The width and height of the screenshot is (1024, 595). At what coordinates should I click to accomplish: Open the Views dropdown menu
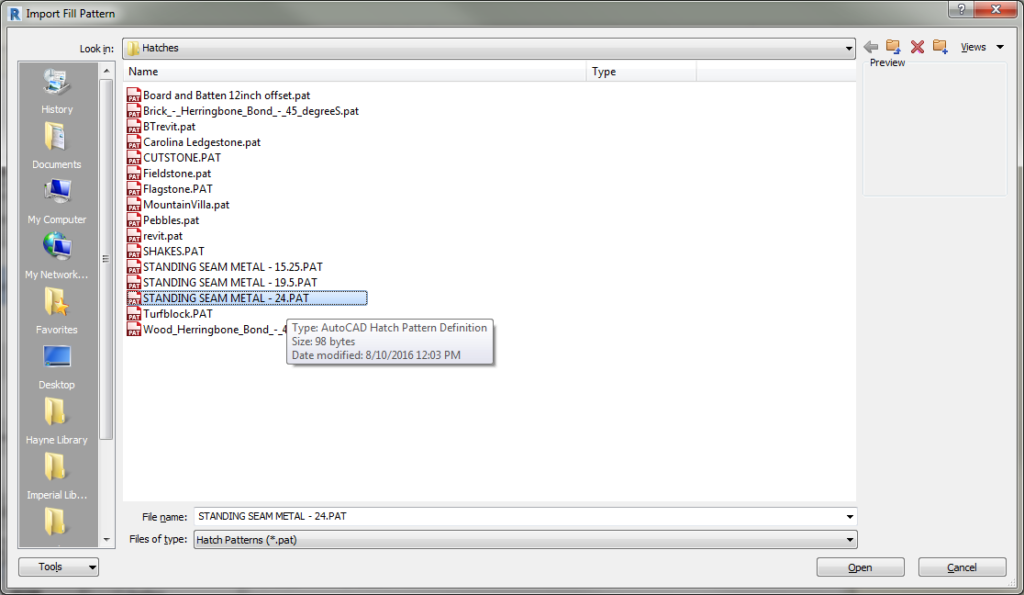point(982,47)
